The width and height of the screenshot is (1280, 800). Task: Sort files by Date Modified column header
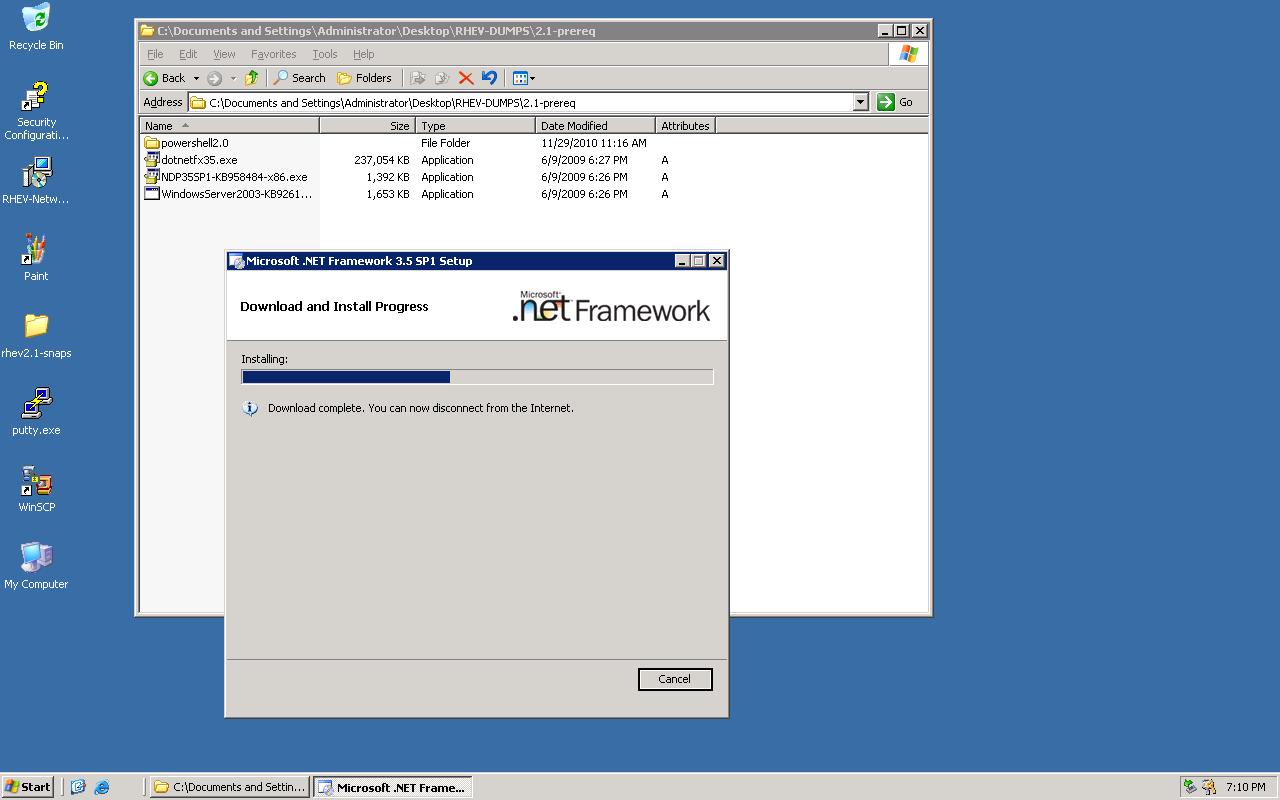coord(595,126)
